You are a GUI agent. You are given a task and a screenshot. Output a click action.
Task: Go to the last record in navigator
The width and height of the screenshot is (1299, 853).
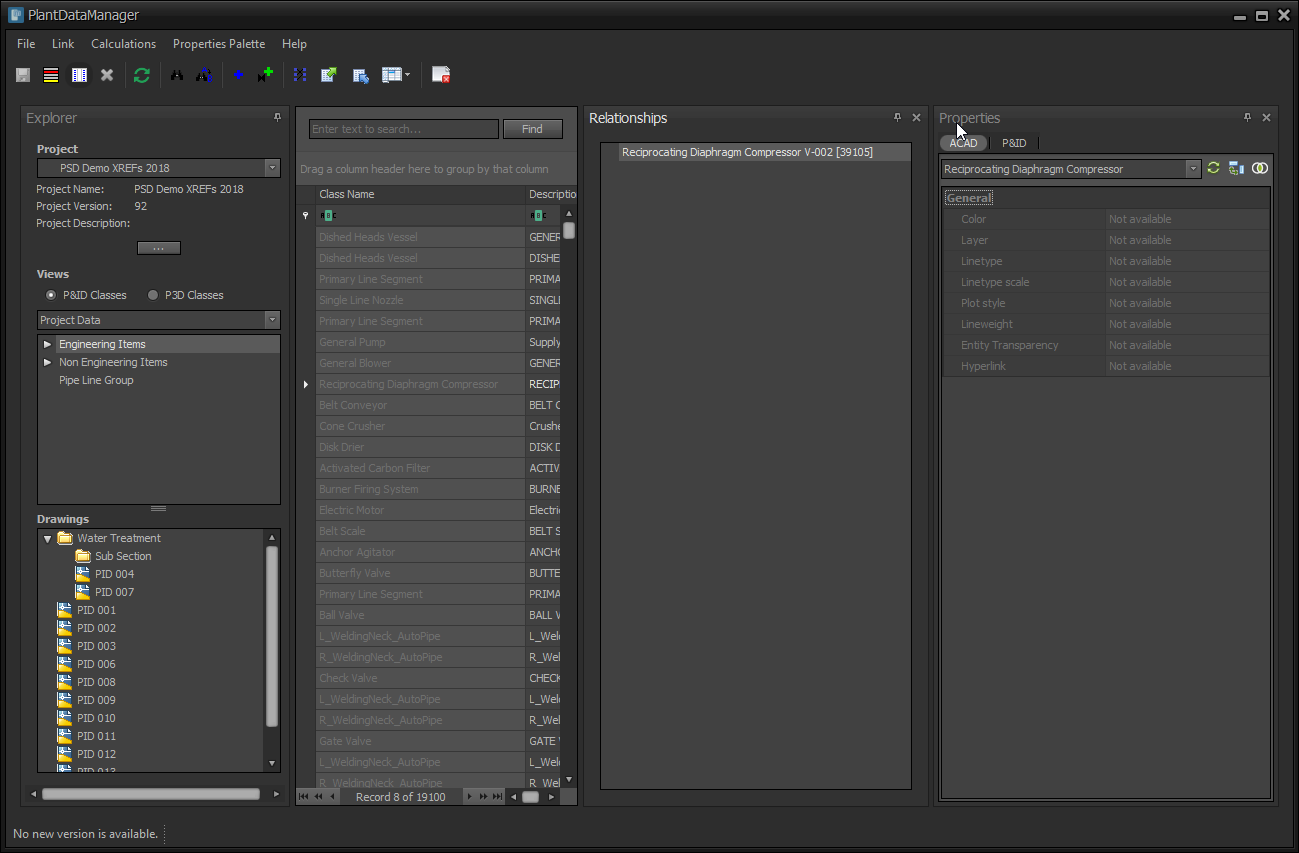pyautogui.click(x=497, y=797)
